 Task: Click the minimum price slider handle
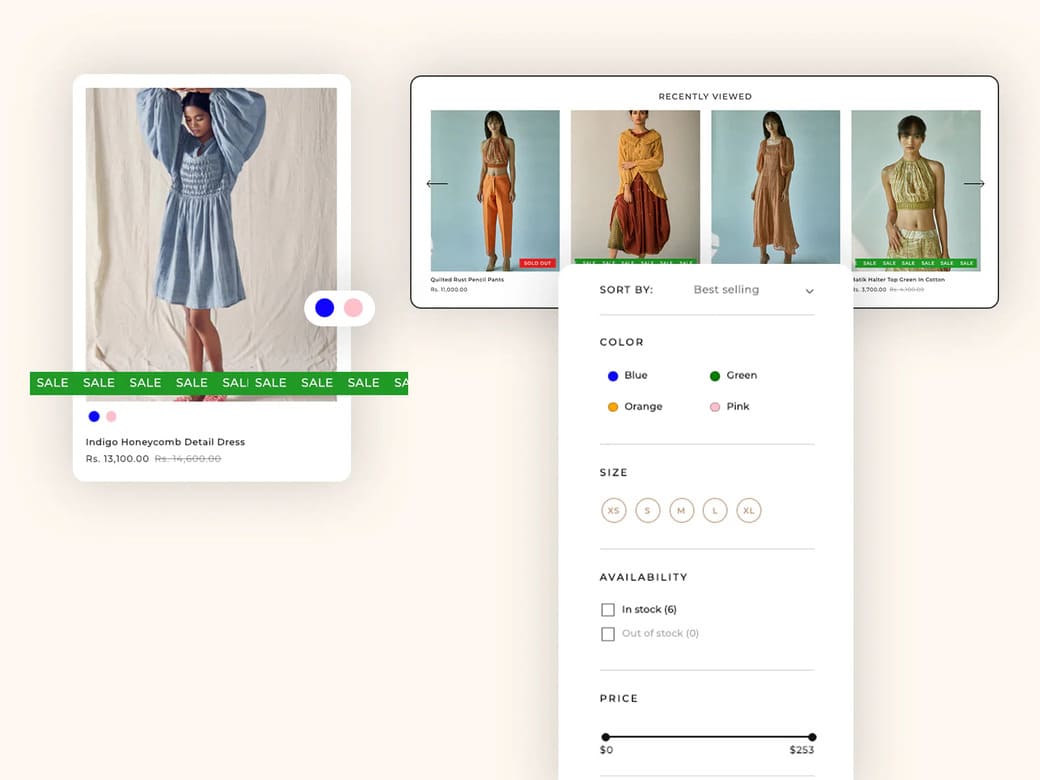pyautogui.click(x=606, y=737)
